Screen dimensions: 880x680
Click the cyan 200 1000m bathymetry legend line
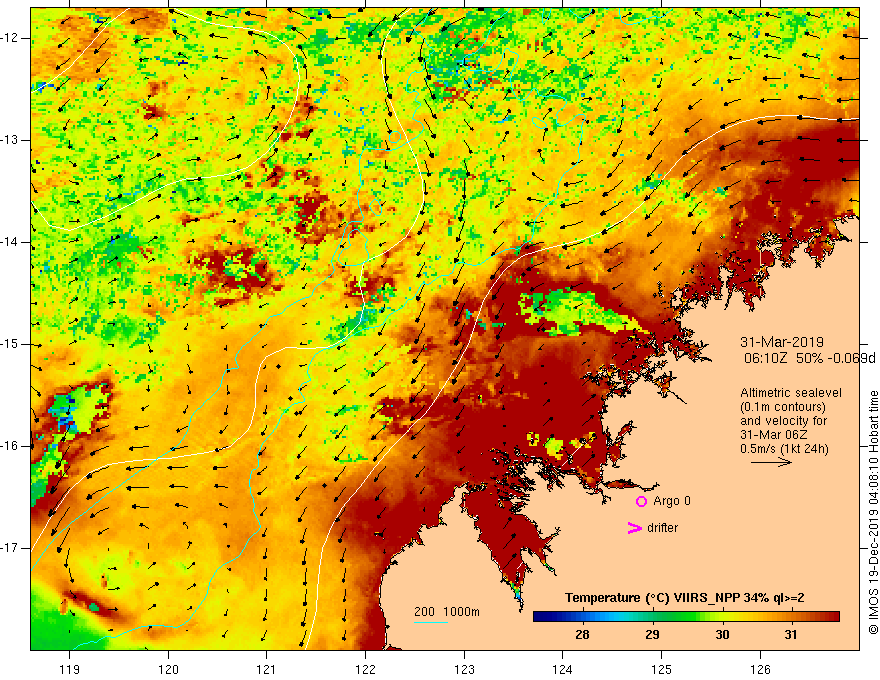(430, 622)
